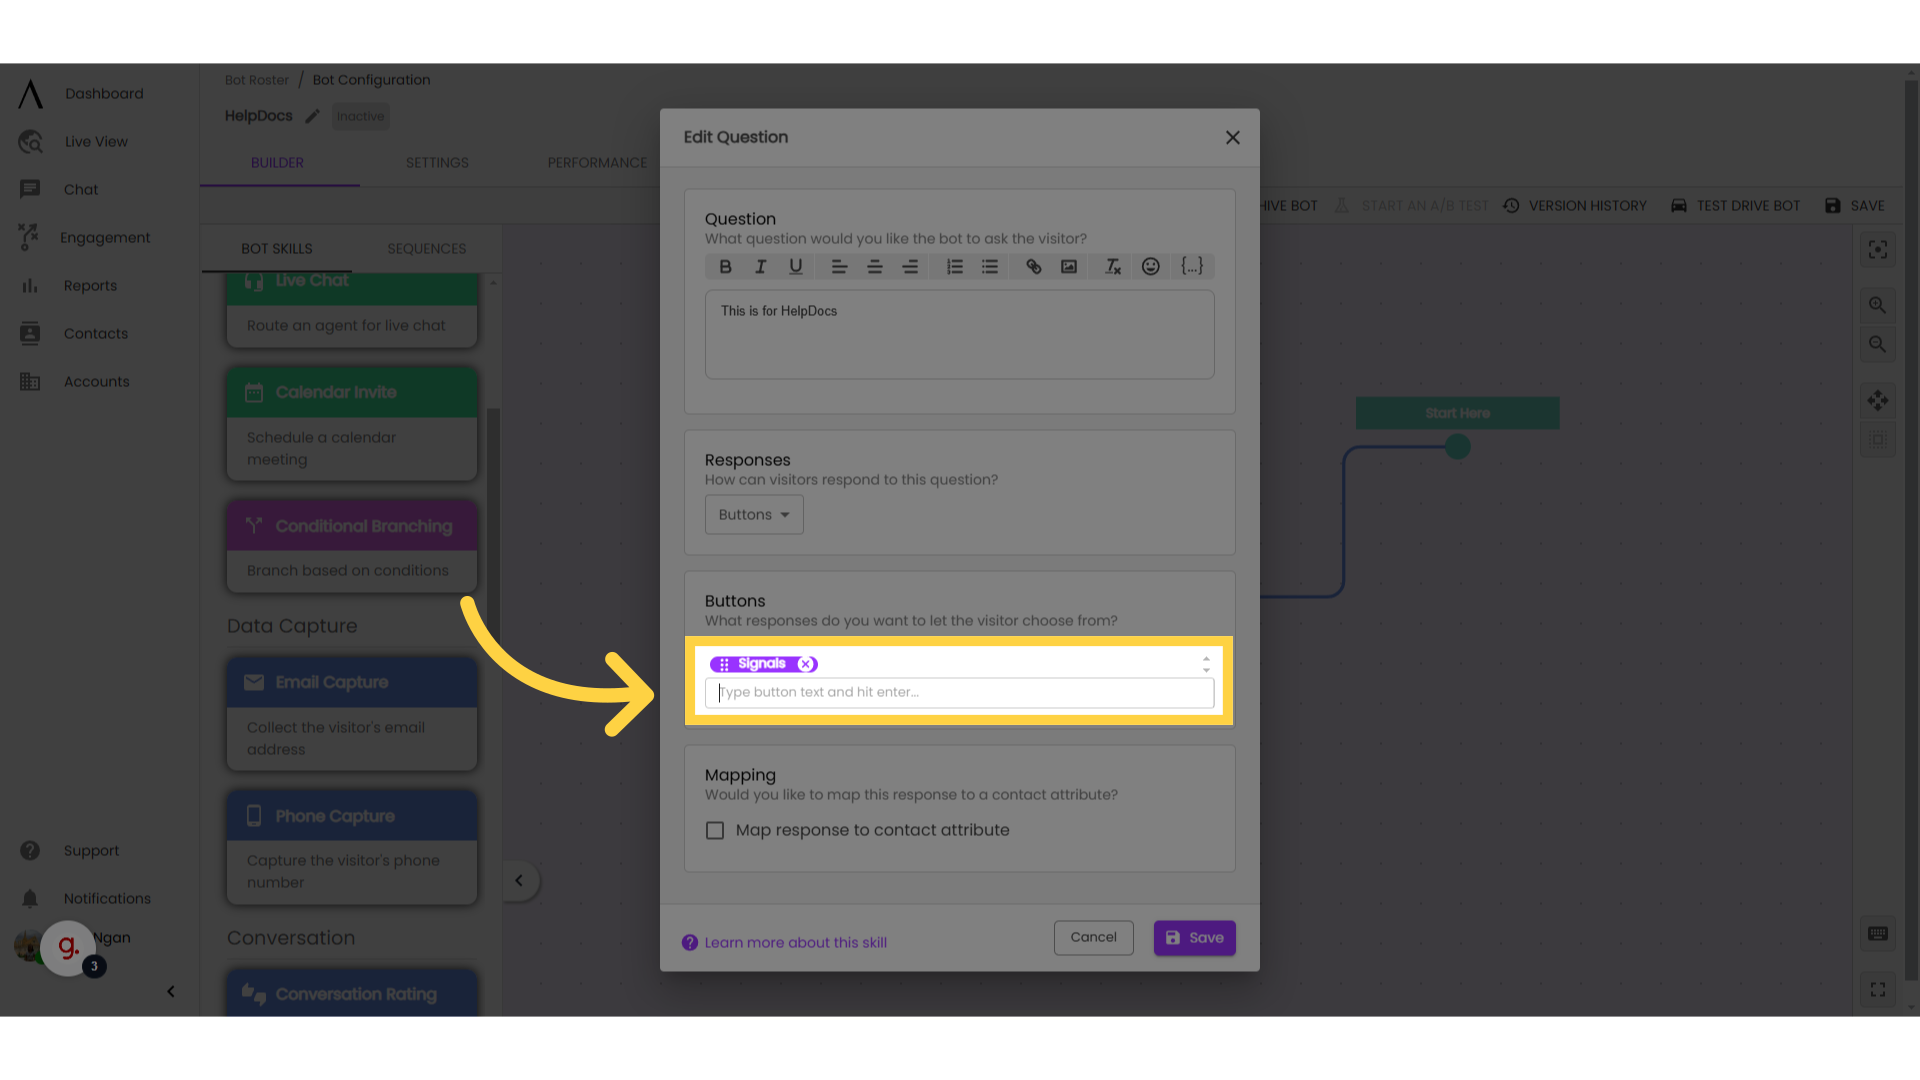Click the Emoji picker icon

[1151, 266]
